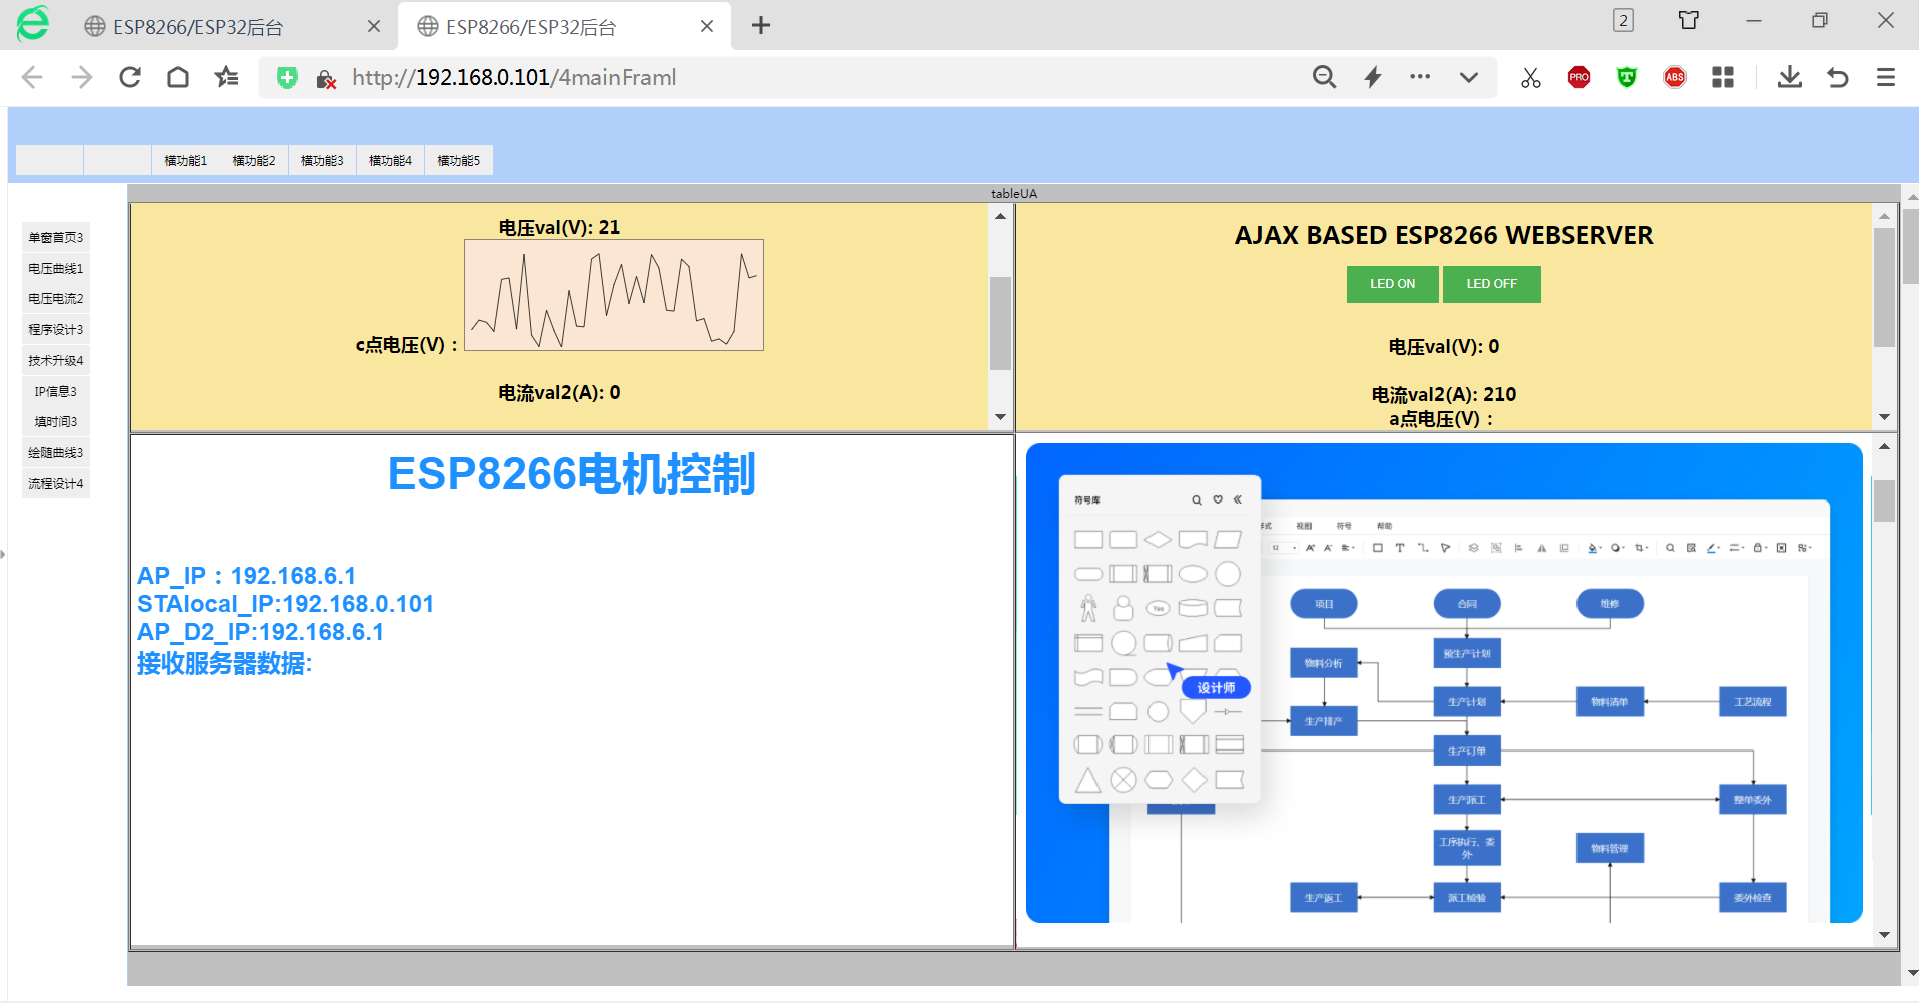Open the 绘随曲线3 sidebar item
1923x1005 pixels.
[56, 452]
